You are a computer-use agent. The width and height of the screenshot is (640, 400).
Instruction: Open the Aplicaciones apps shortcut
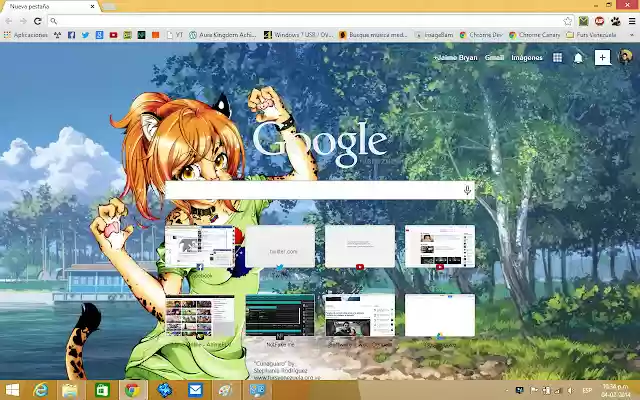tap(26, 35)
